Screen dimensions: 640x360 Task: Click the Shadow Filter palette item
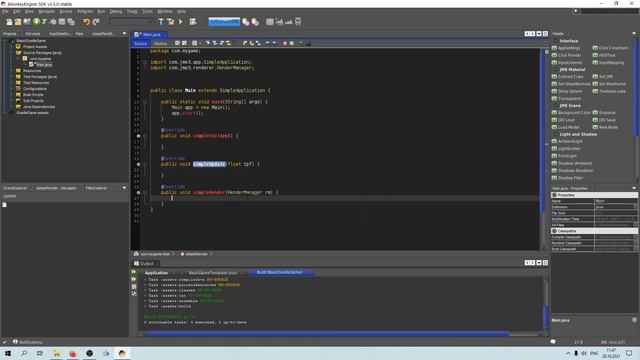(567, 178)
